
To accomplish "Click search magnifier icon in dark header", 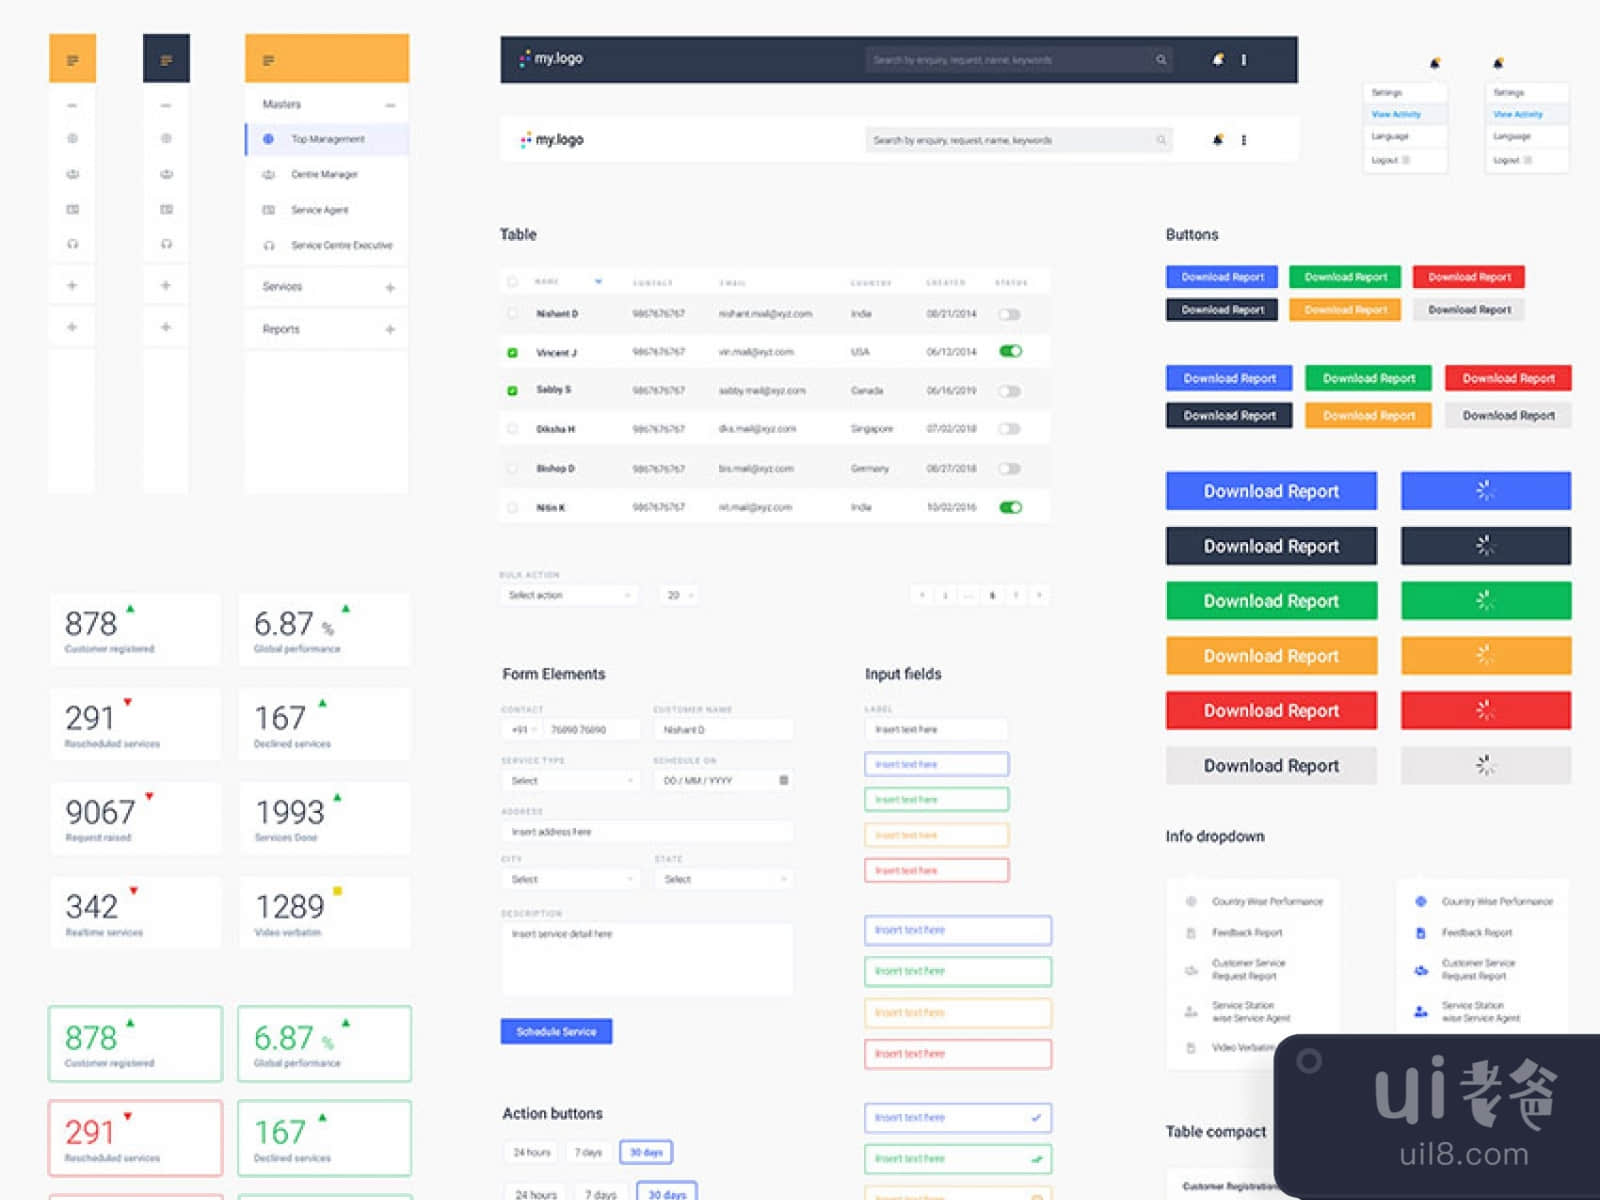I will [x=1161, y=60].
